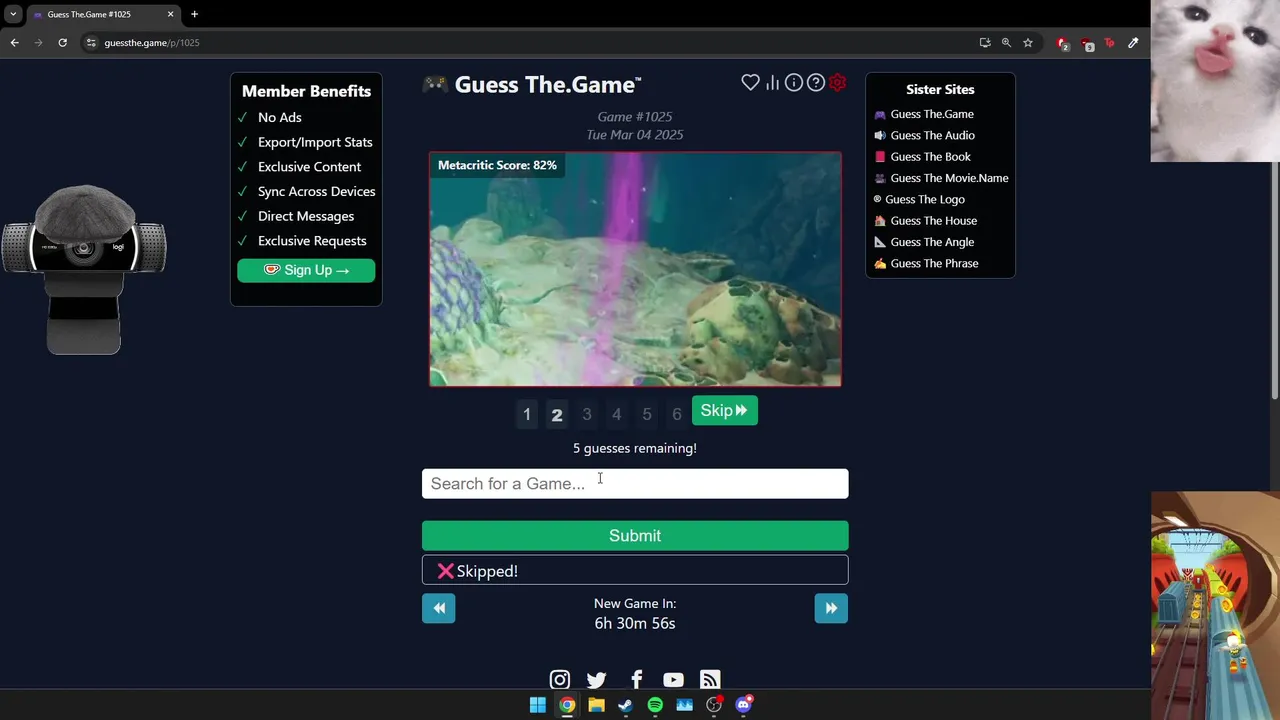Open the info circle icon
The width and height of the screenshot is (1280, 720).
click(x=794, y=83)
